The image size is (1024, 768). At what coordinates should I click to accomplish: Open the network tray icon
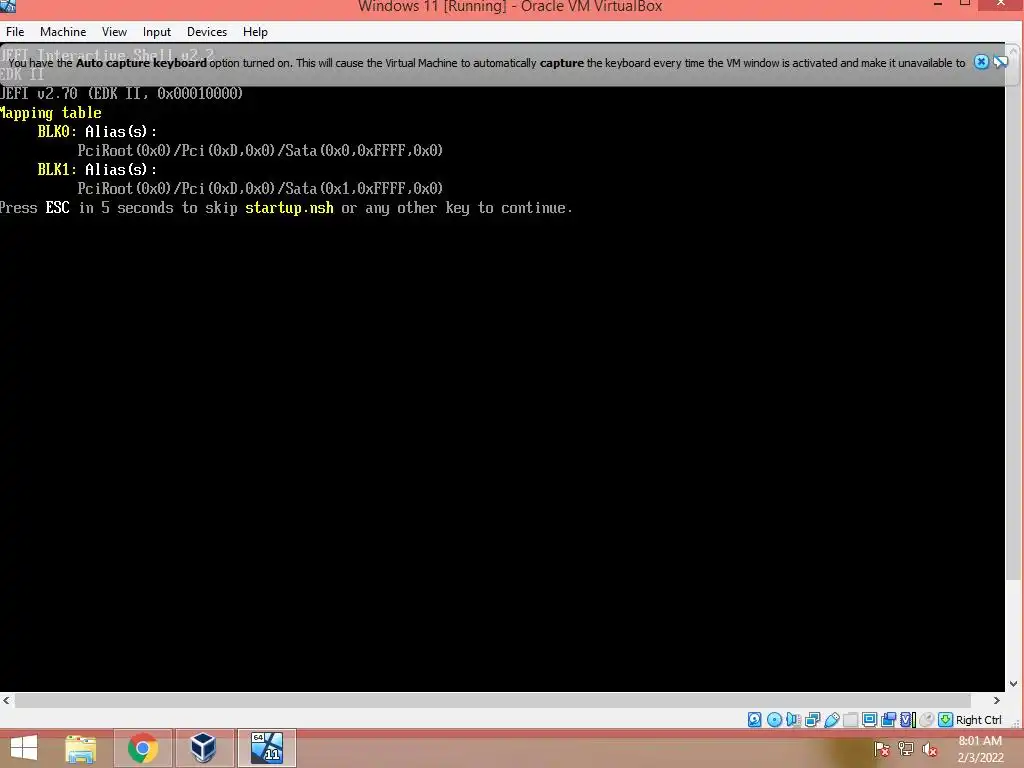click(x=906, y=749)
